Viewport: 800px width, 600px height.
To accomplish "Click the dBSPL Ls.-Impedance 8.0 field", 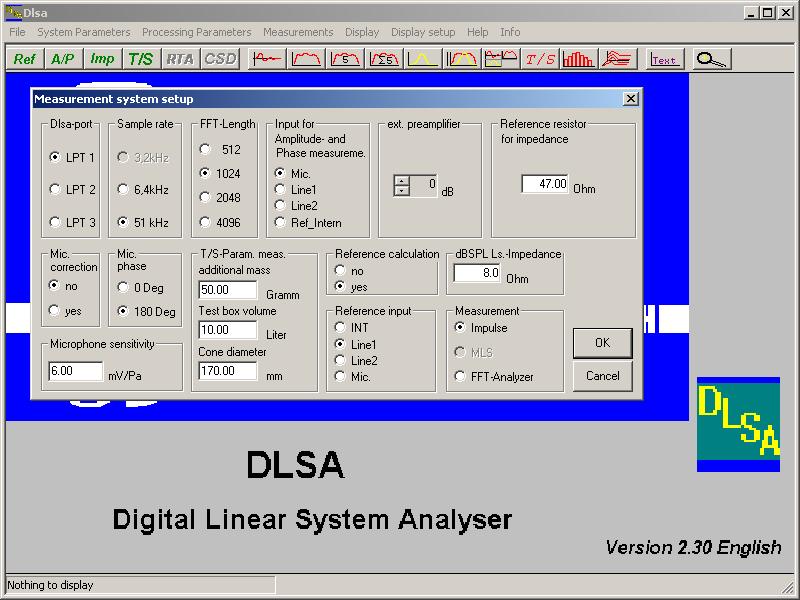I will pyautogui.click(x=477, y=273).
